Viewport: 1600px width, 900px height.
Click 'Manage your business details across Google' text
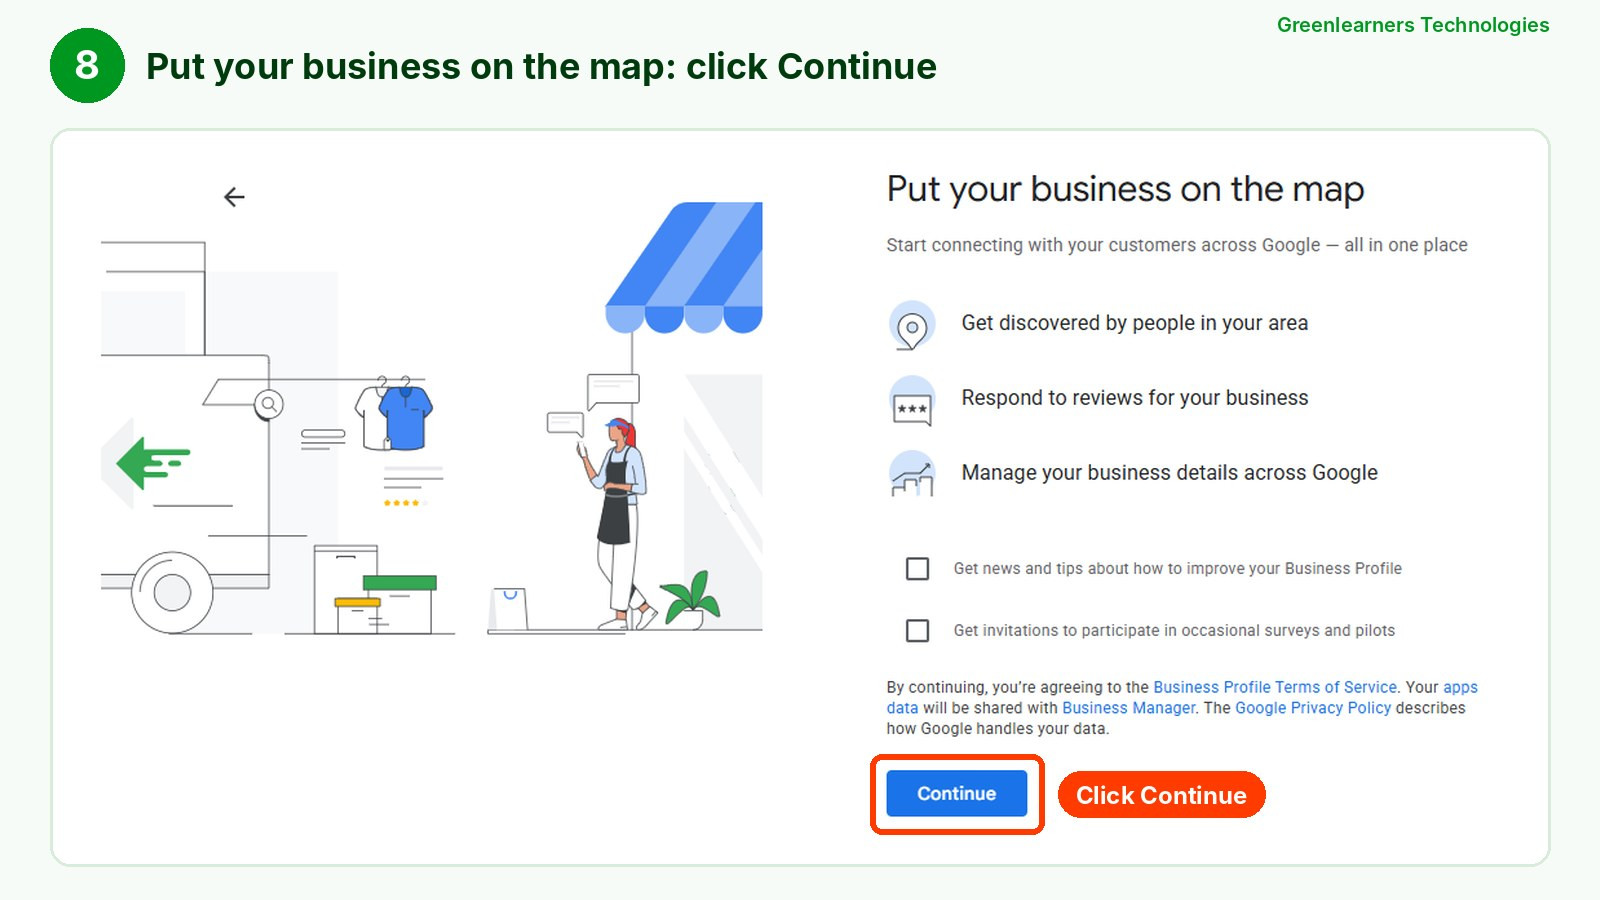(x=1170, y=473)
